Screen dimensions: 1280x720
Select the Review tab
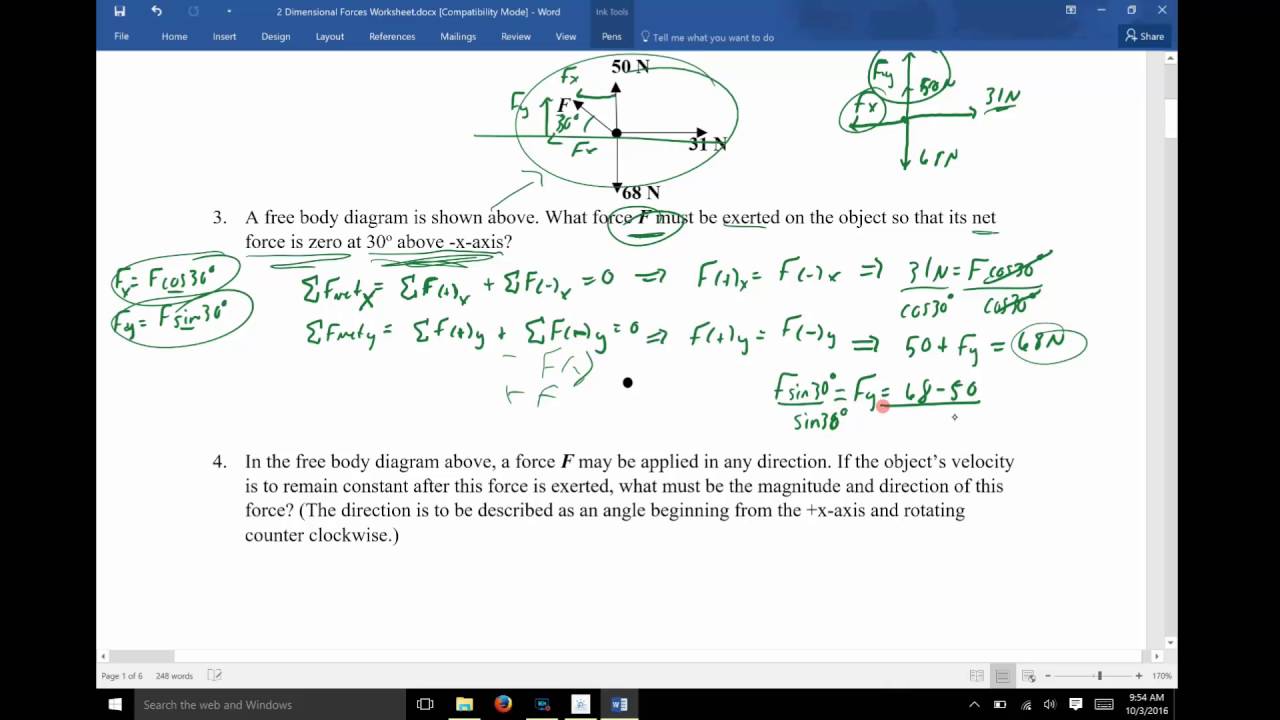pos(516,37)
